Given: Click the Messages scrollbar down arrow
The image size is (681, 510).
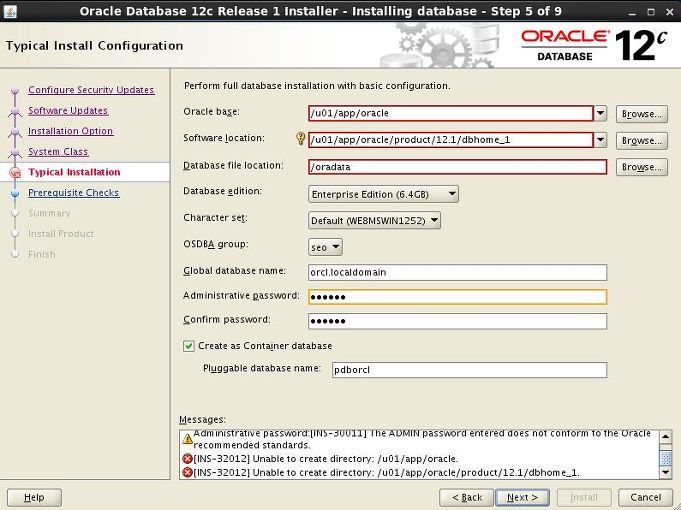Looking at the screenshot, I should [665, 472].
